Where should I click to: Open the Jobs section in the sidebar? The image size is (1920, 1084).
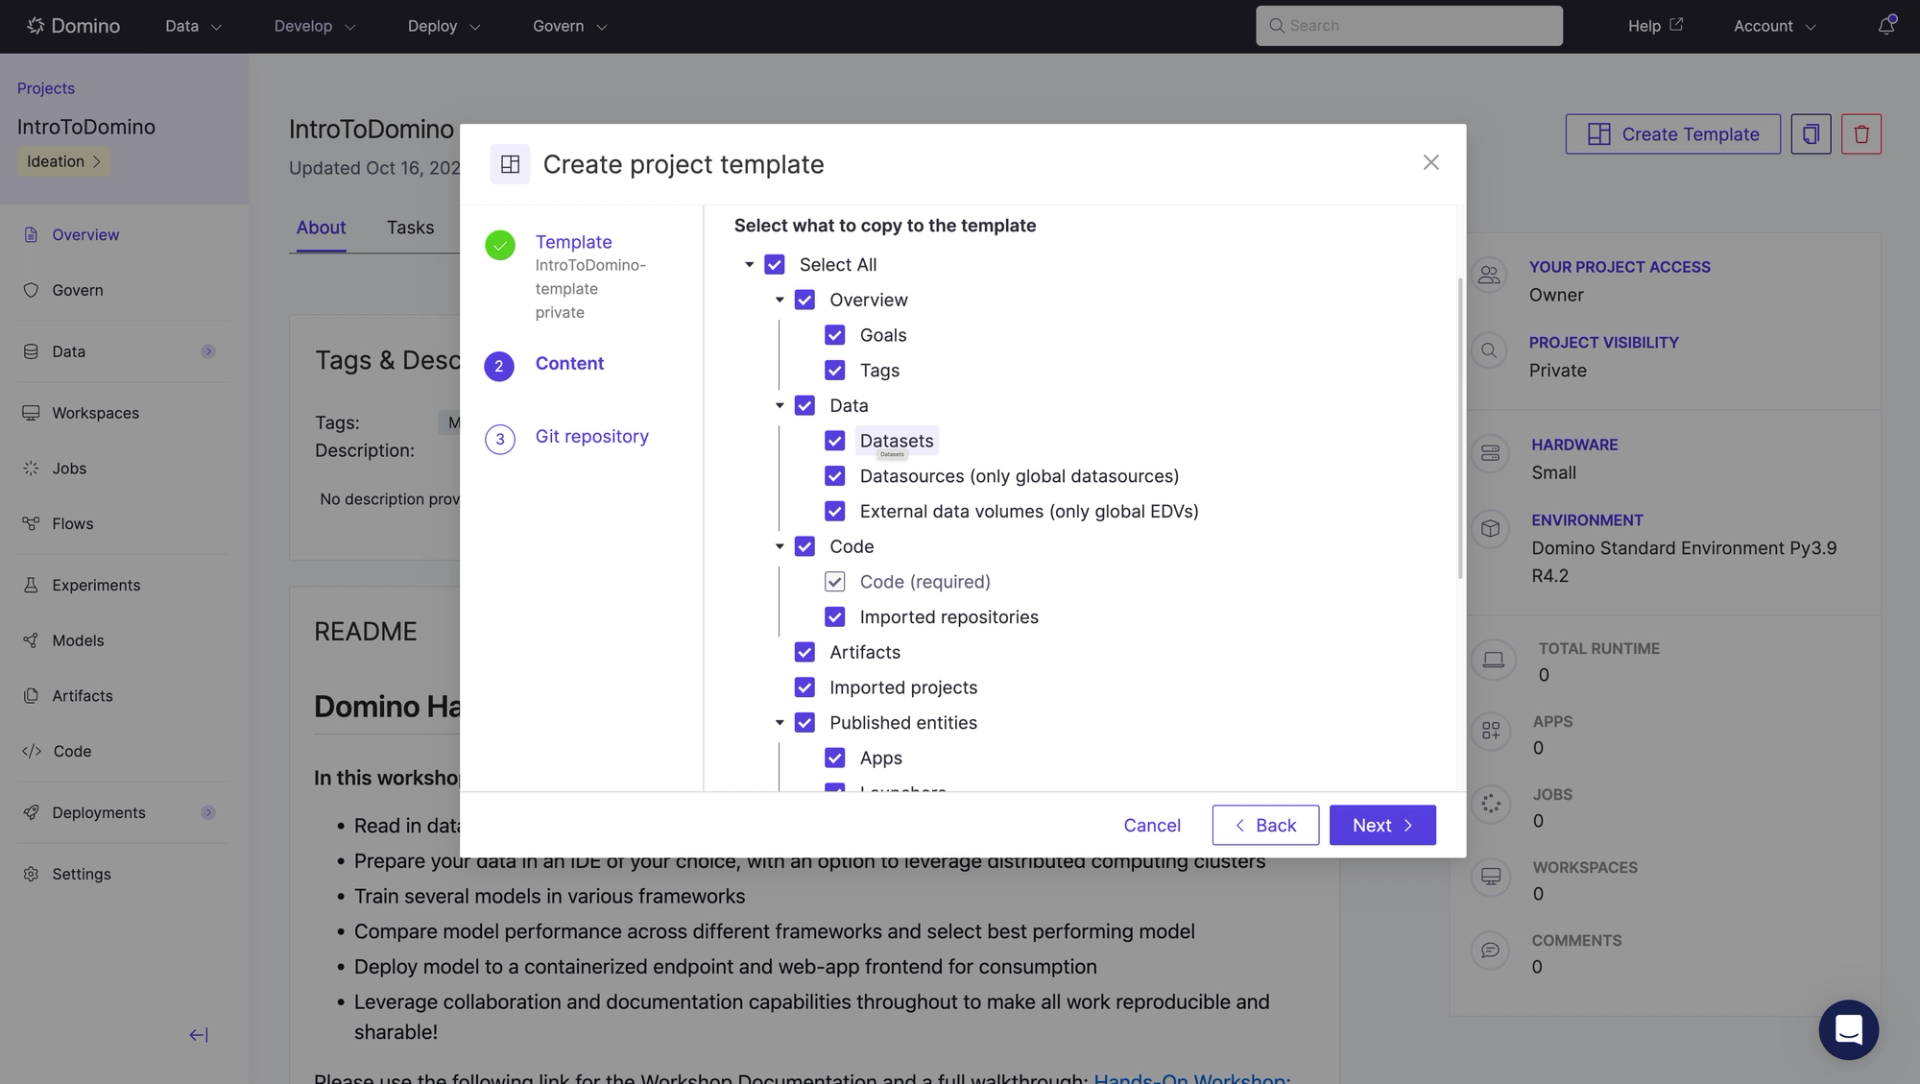pos(70,468)
